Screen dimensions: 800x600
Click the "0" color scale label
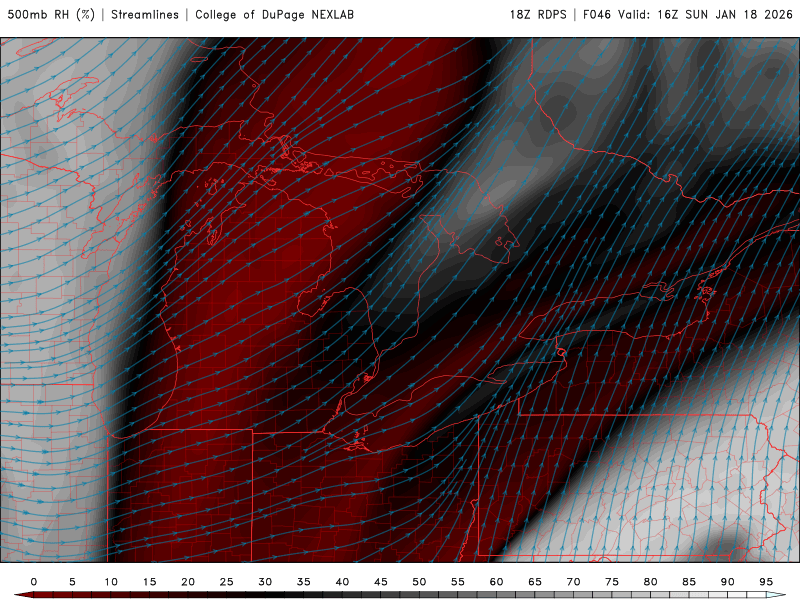tap(34, 582)
